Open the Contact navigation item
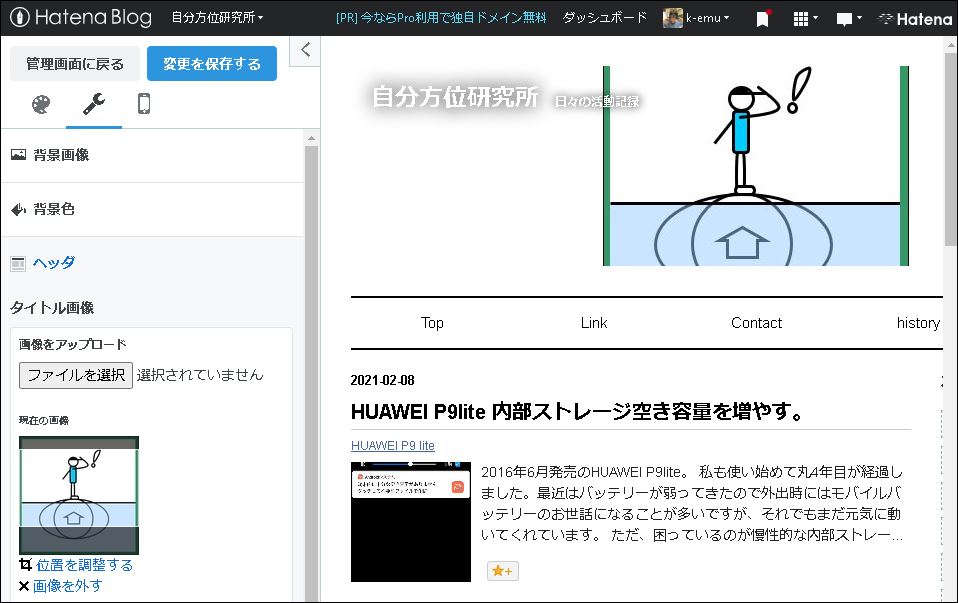The width and height of the screenshot is (958, 603). tap(756, 323)
